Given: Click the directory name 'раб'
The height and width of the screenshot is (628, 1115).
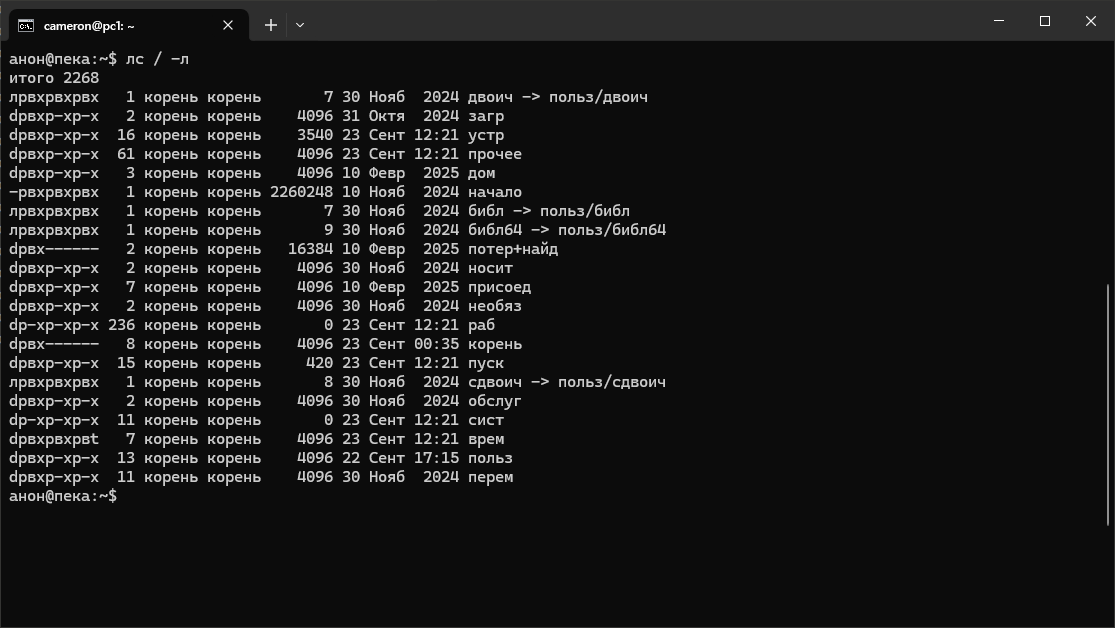Looking at the screenshot, I should [x=481, y=325].
